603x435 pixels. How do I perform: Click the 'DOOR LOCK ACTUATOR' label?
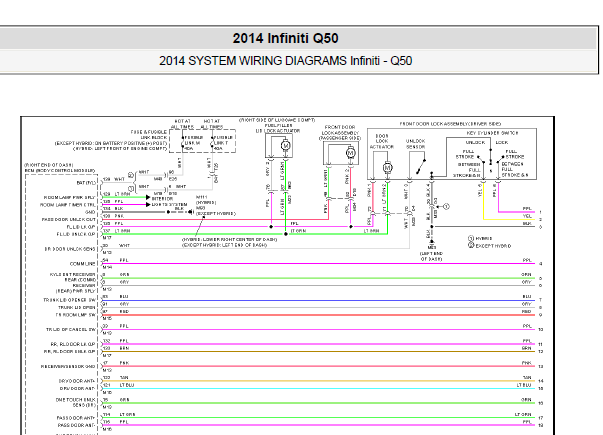(382, 142)
